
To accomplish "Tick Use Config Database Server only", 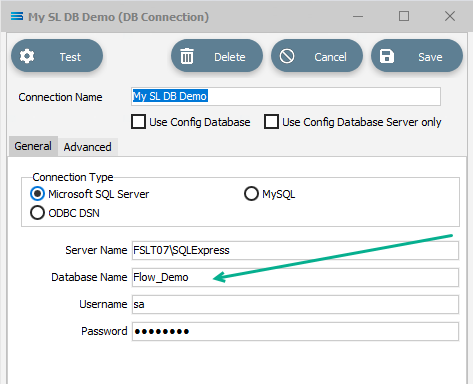I will (x=271, y=122).
